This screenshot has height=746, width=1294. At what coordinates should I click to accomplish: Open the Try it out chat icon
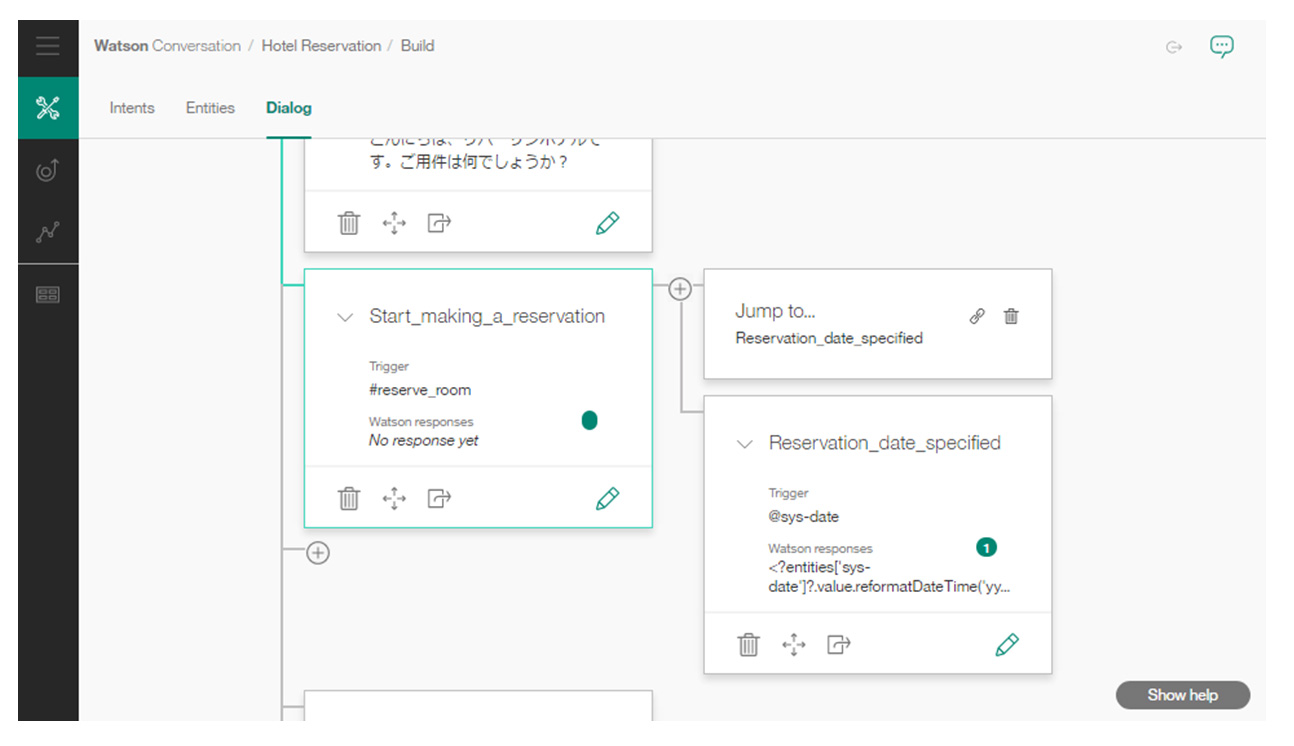pos(1221,46)
